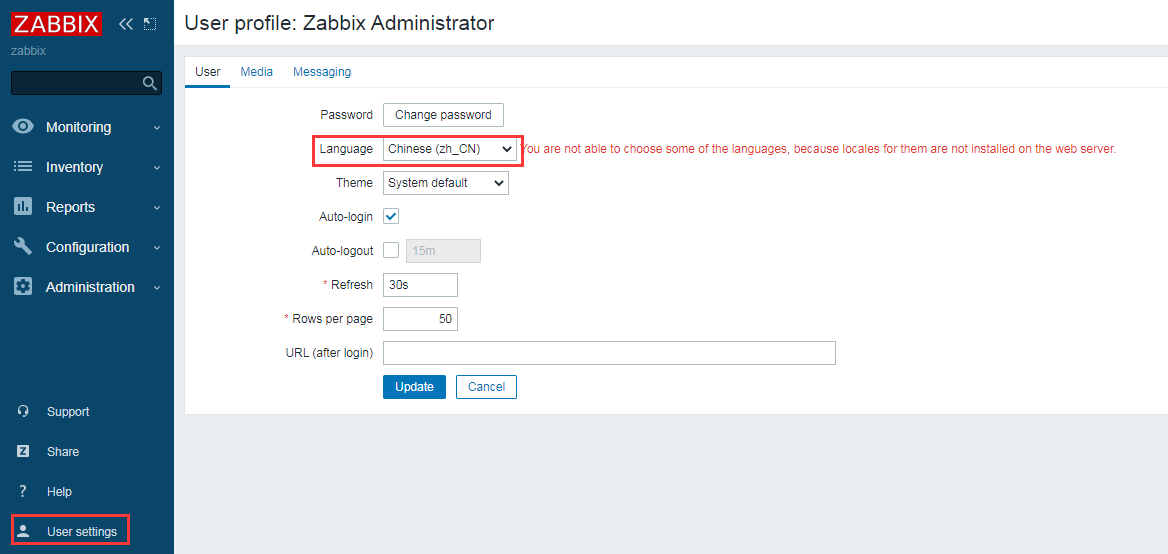
Task: Open User settings in the sidebar
Action: [x=81, y=531]
